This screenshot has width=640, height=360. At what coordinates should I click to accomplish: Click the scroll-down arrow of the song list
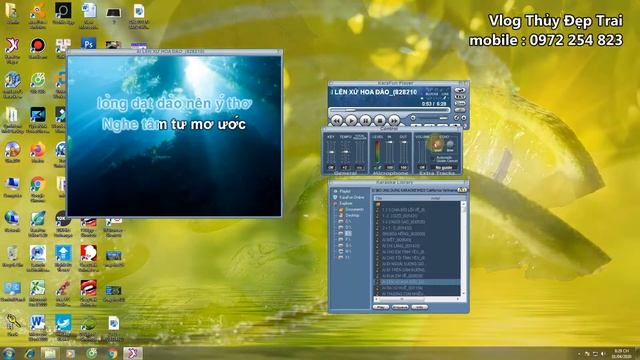pos(463,294)
